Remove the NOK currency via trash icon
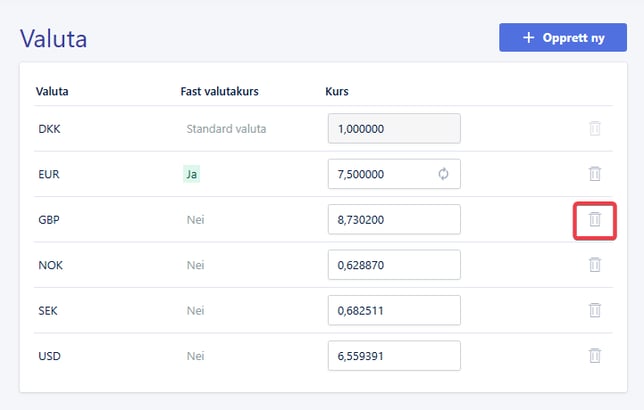The width and height of the screenshot is (644, 410). coord(594,265)
